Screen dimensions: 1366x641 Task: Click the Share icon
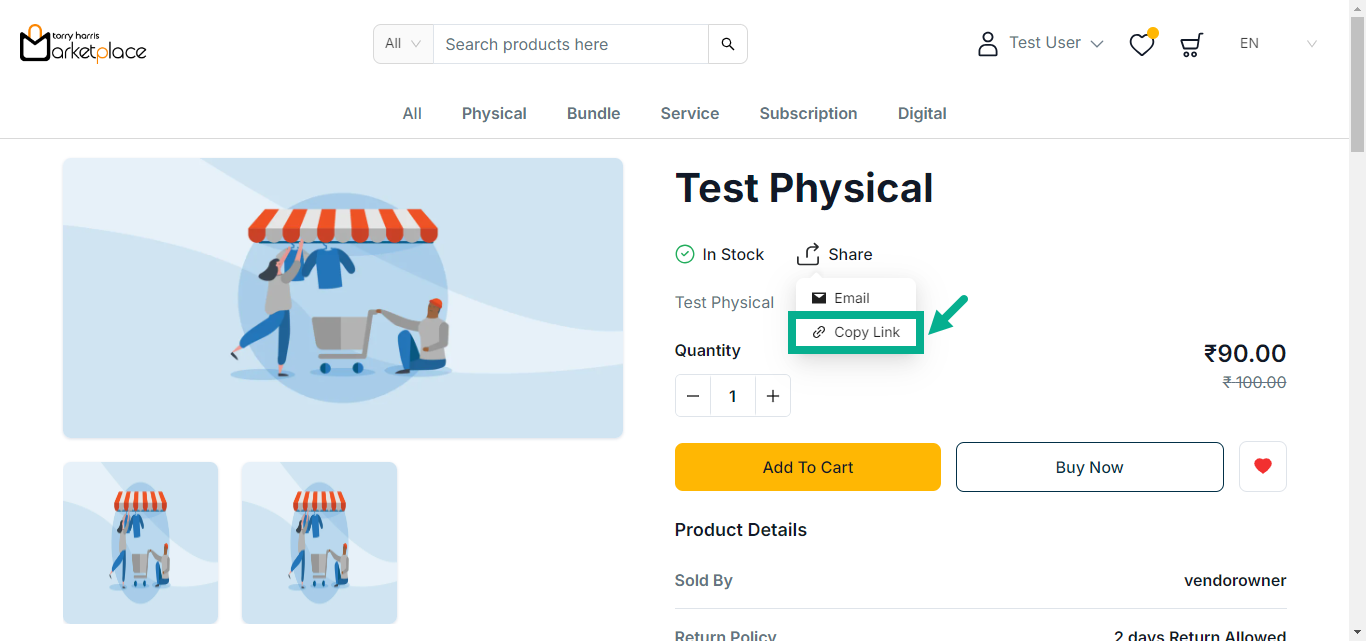click(808, 254)
